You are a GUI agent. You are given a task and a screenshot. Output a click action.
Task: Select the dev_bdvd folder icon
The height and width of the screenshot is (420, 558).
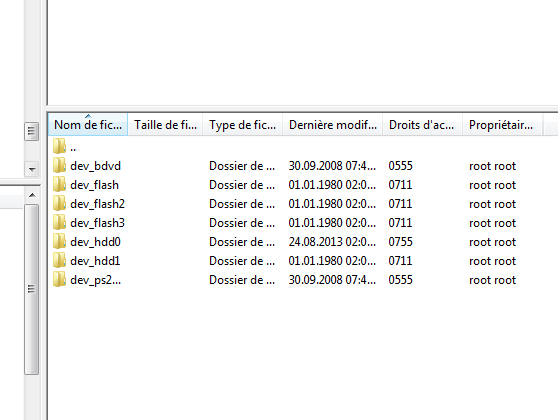(59, 166)
